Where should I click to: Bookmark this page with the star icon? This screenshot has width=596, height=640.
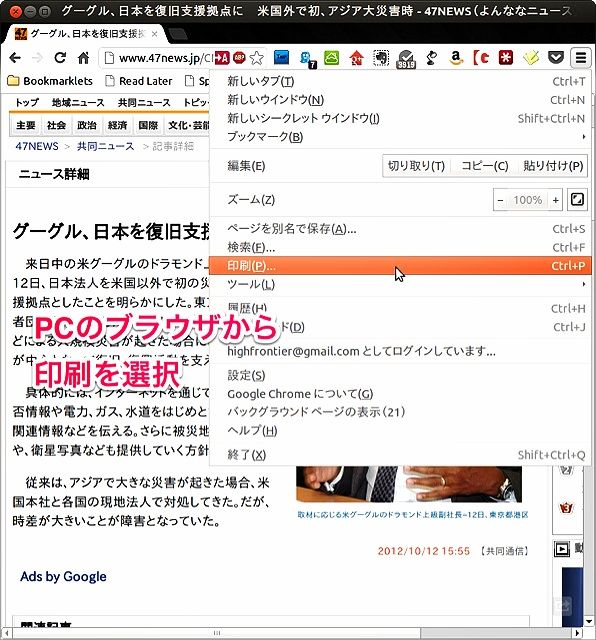(256, 58)
